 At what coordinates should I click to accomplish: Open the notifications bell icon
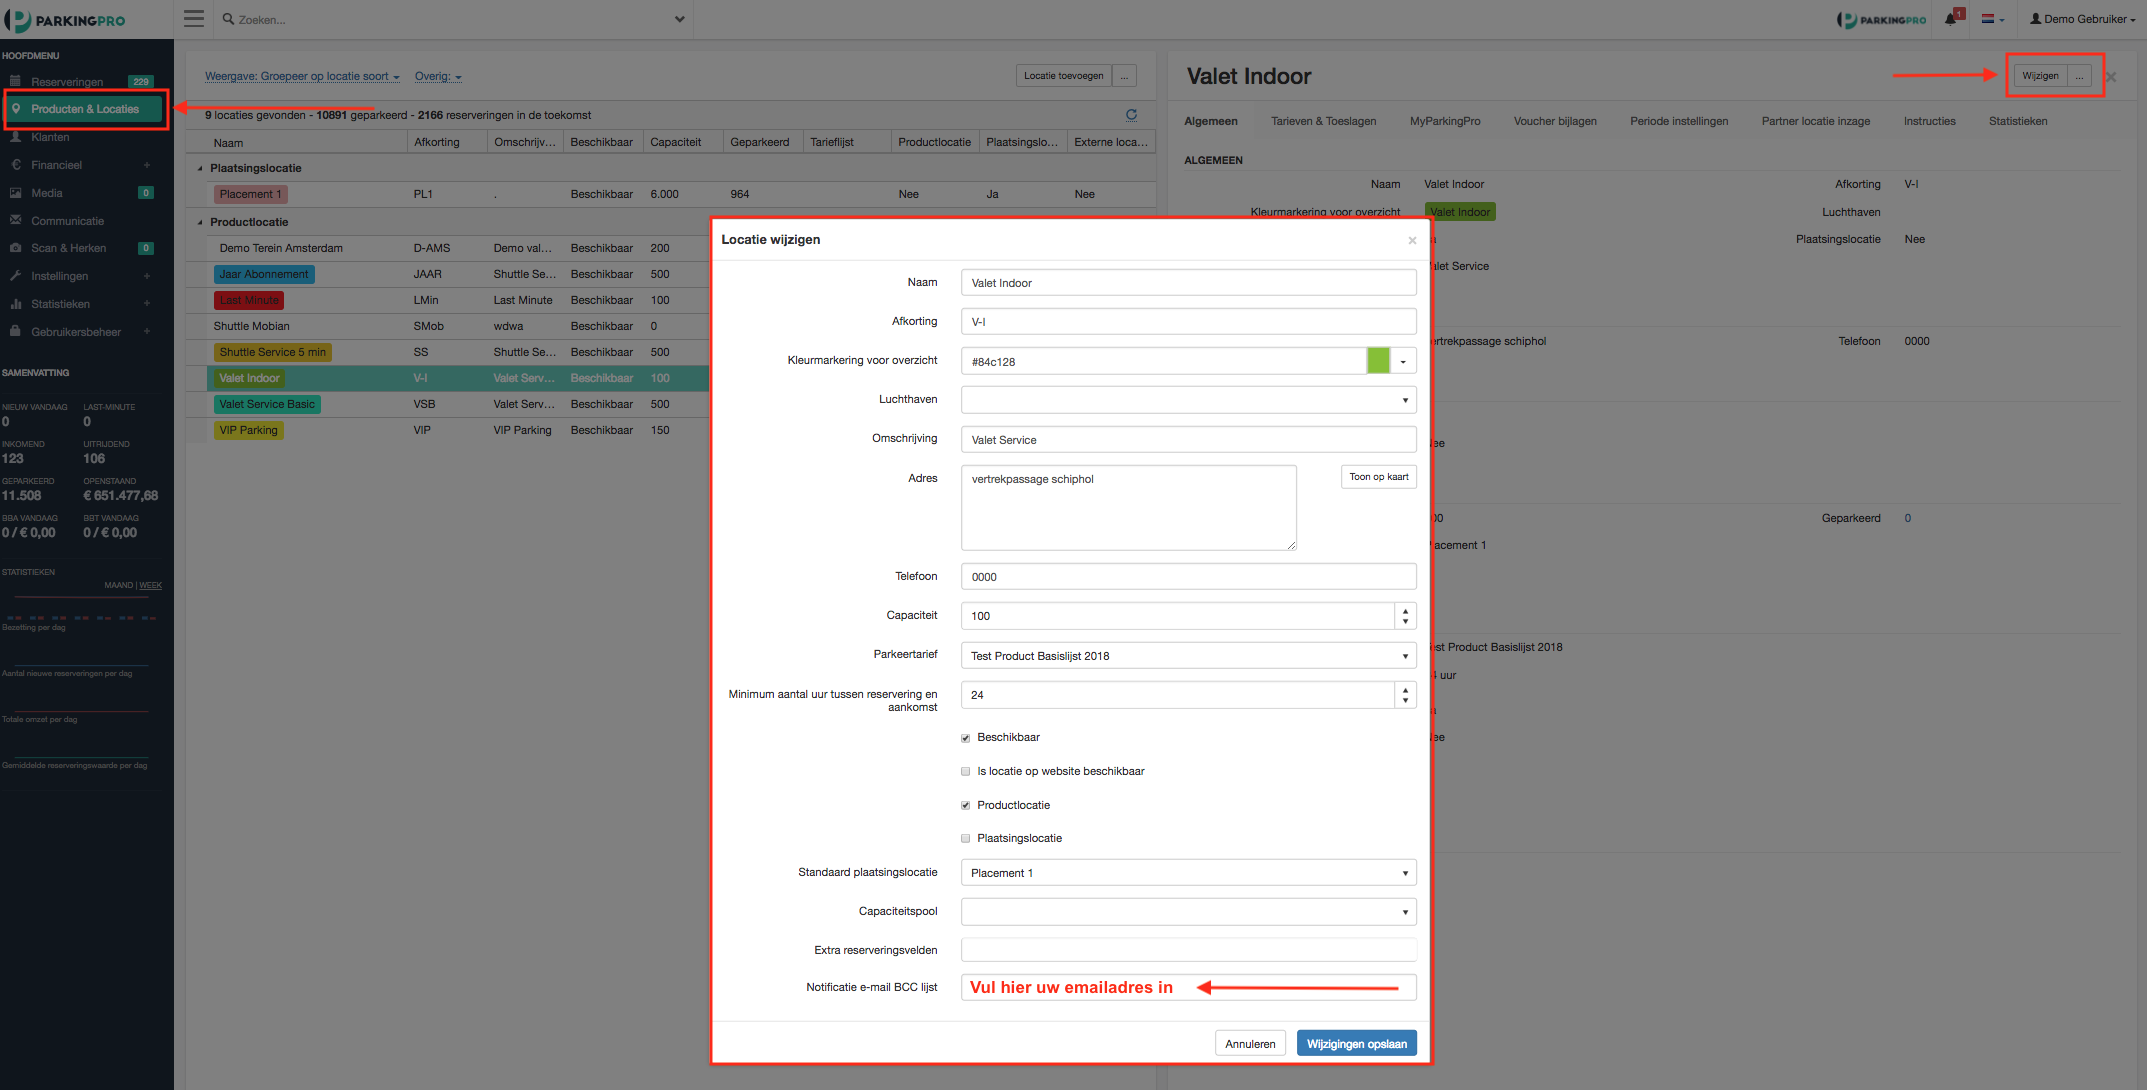tap(1950, 19)
